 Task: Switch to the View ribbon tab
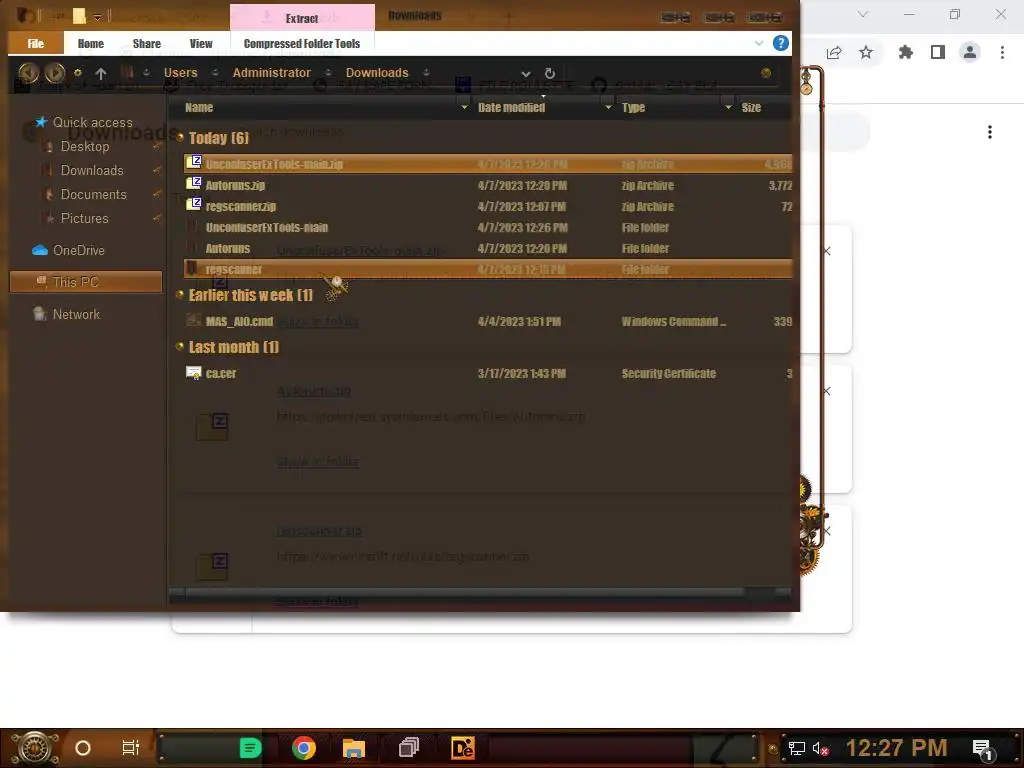pos(201,43)
